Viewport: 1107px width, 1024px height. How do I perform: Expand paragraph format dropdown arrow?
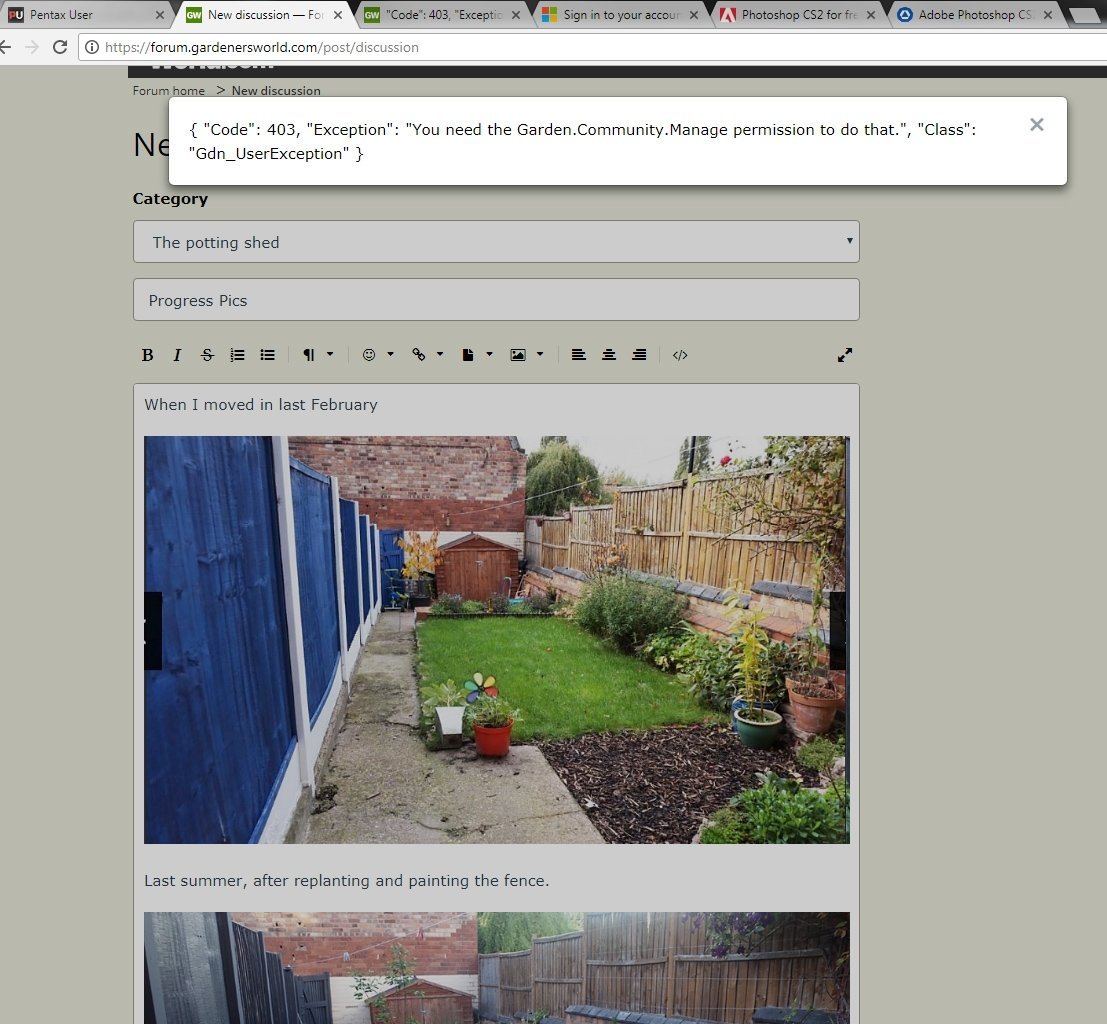pos(330,355)
